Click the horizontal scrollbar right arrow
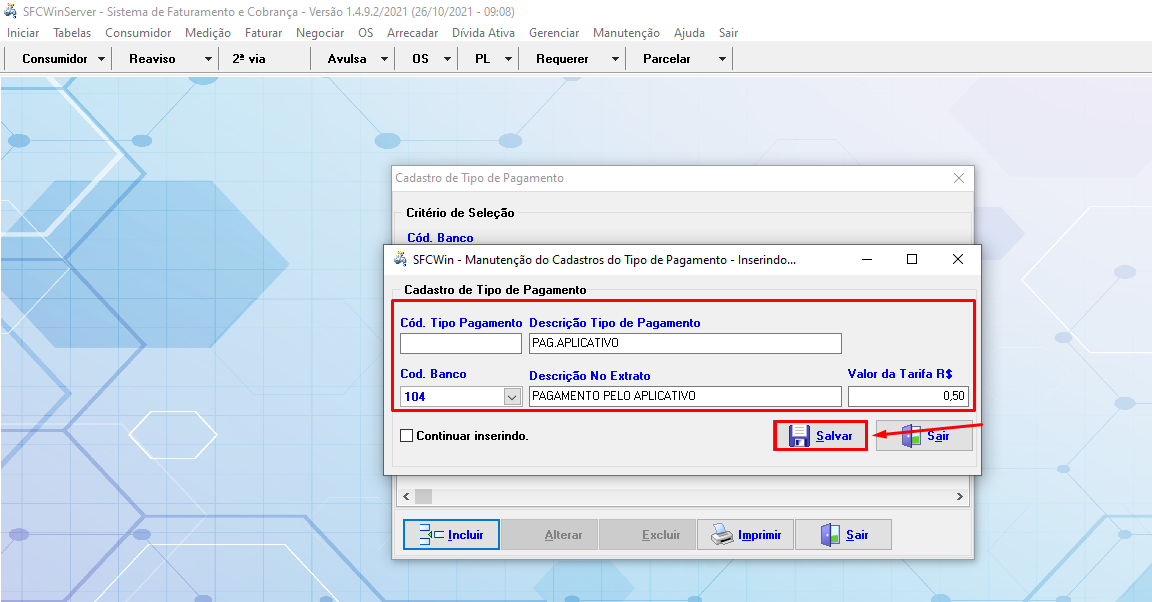The image size is (1152, 602). click(960, 496)
